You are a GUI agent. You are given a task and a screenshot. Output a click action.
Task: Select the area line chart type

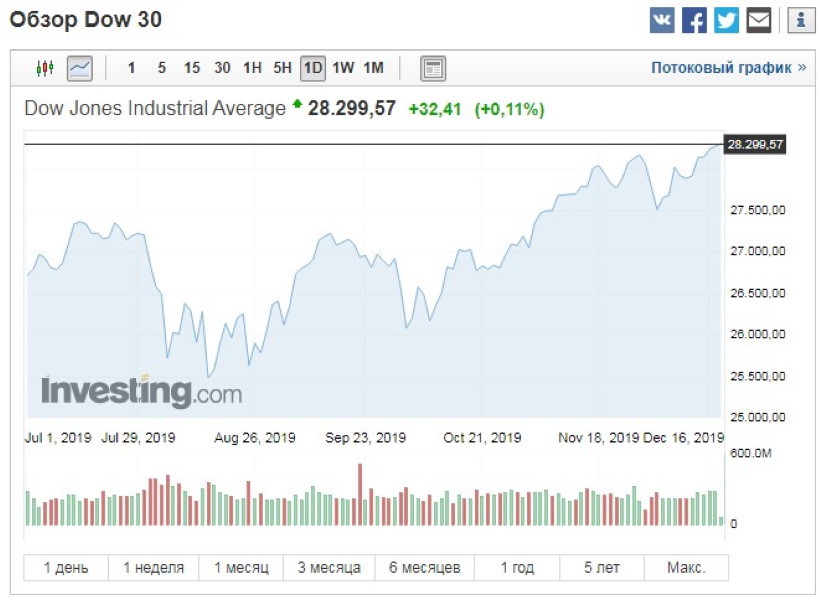[x=80, y=68]
